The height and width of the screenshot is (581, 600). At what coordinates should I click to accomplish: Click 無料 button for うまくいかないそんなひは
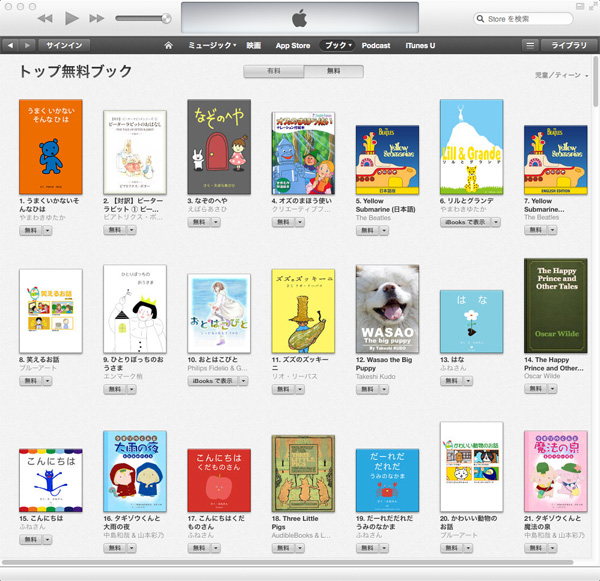pyautogui.click(x=31, y=230)
